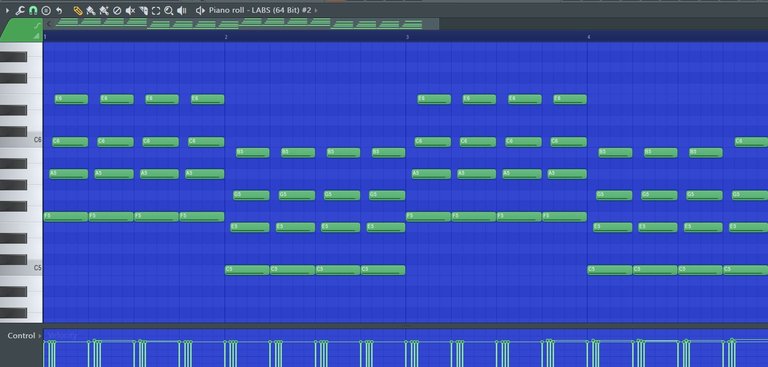The image size is (768, 367).
Task: Open the piano roll menu arrow
Action: [7, 10]
